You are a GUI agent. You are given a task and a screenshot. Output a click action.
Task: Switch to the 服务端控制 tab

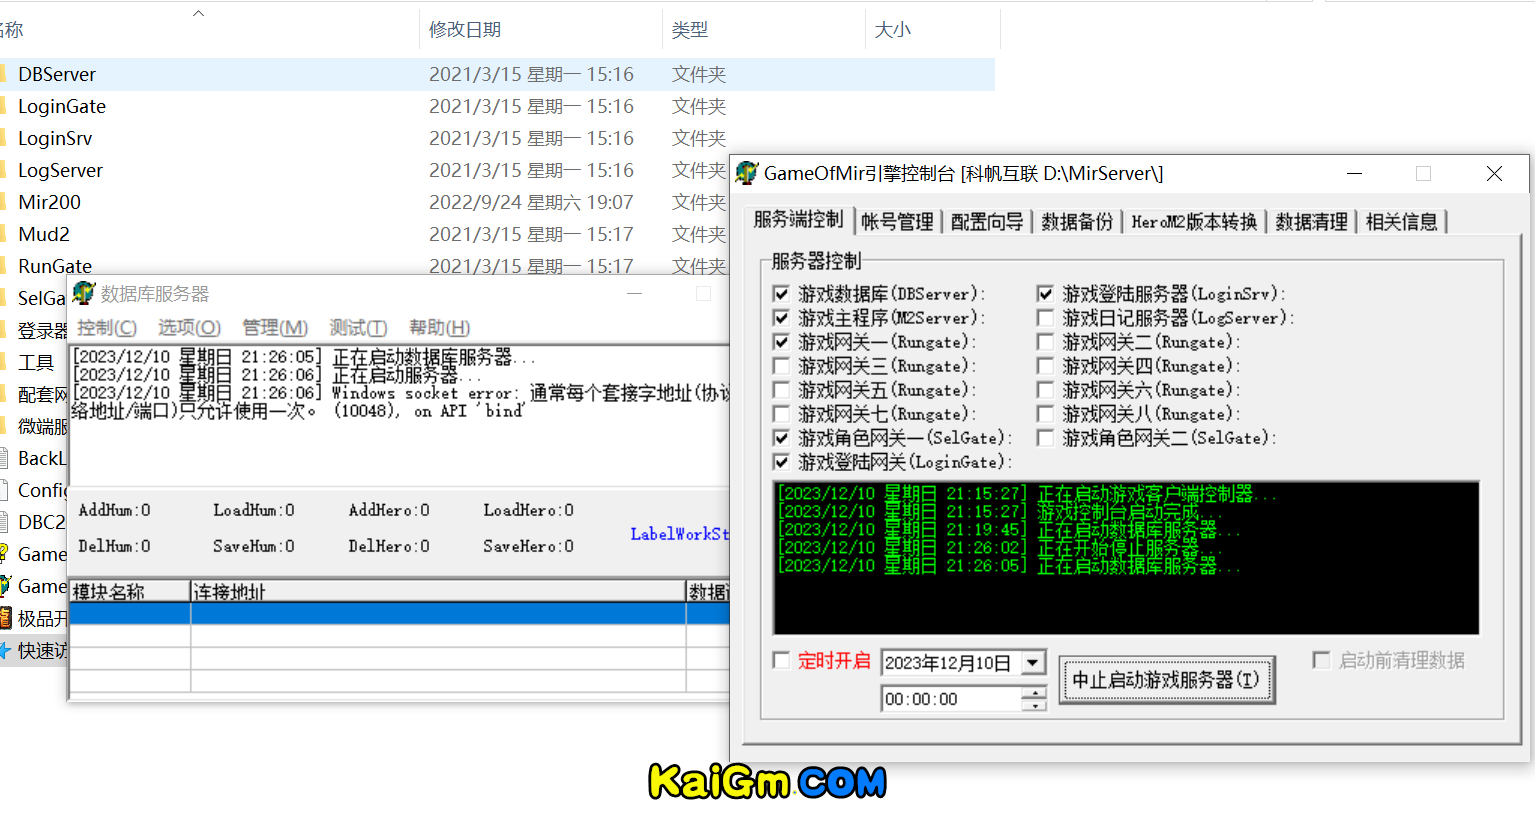click(798, 220)
